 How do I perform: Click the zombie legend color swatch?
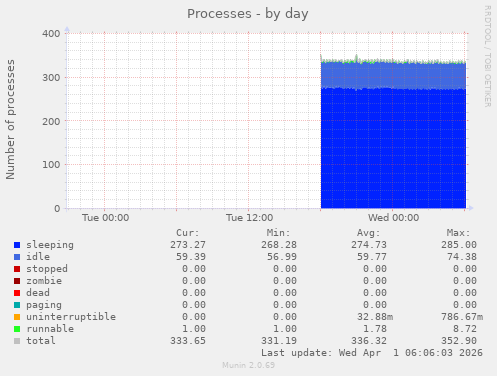(x=17, y=281)
